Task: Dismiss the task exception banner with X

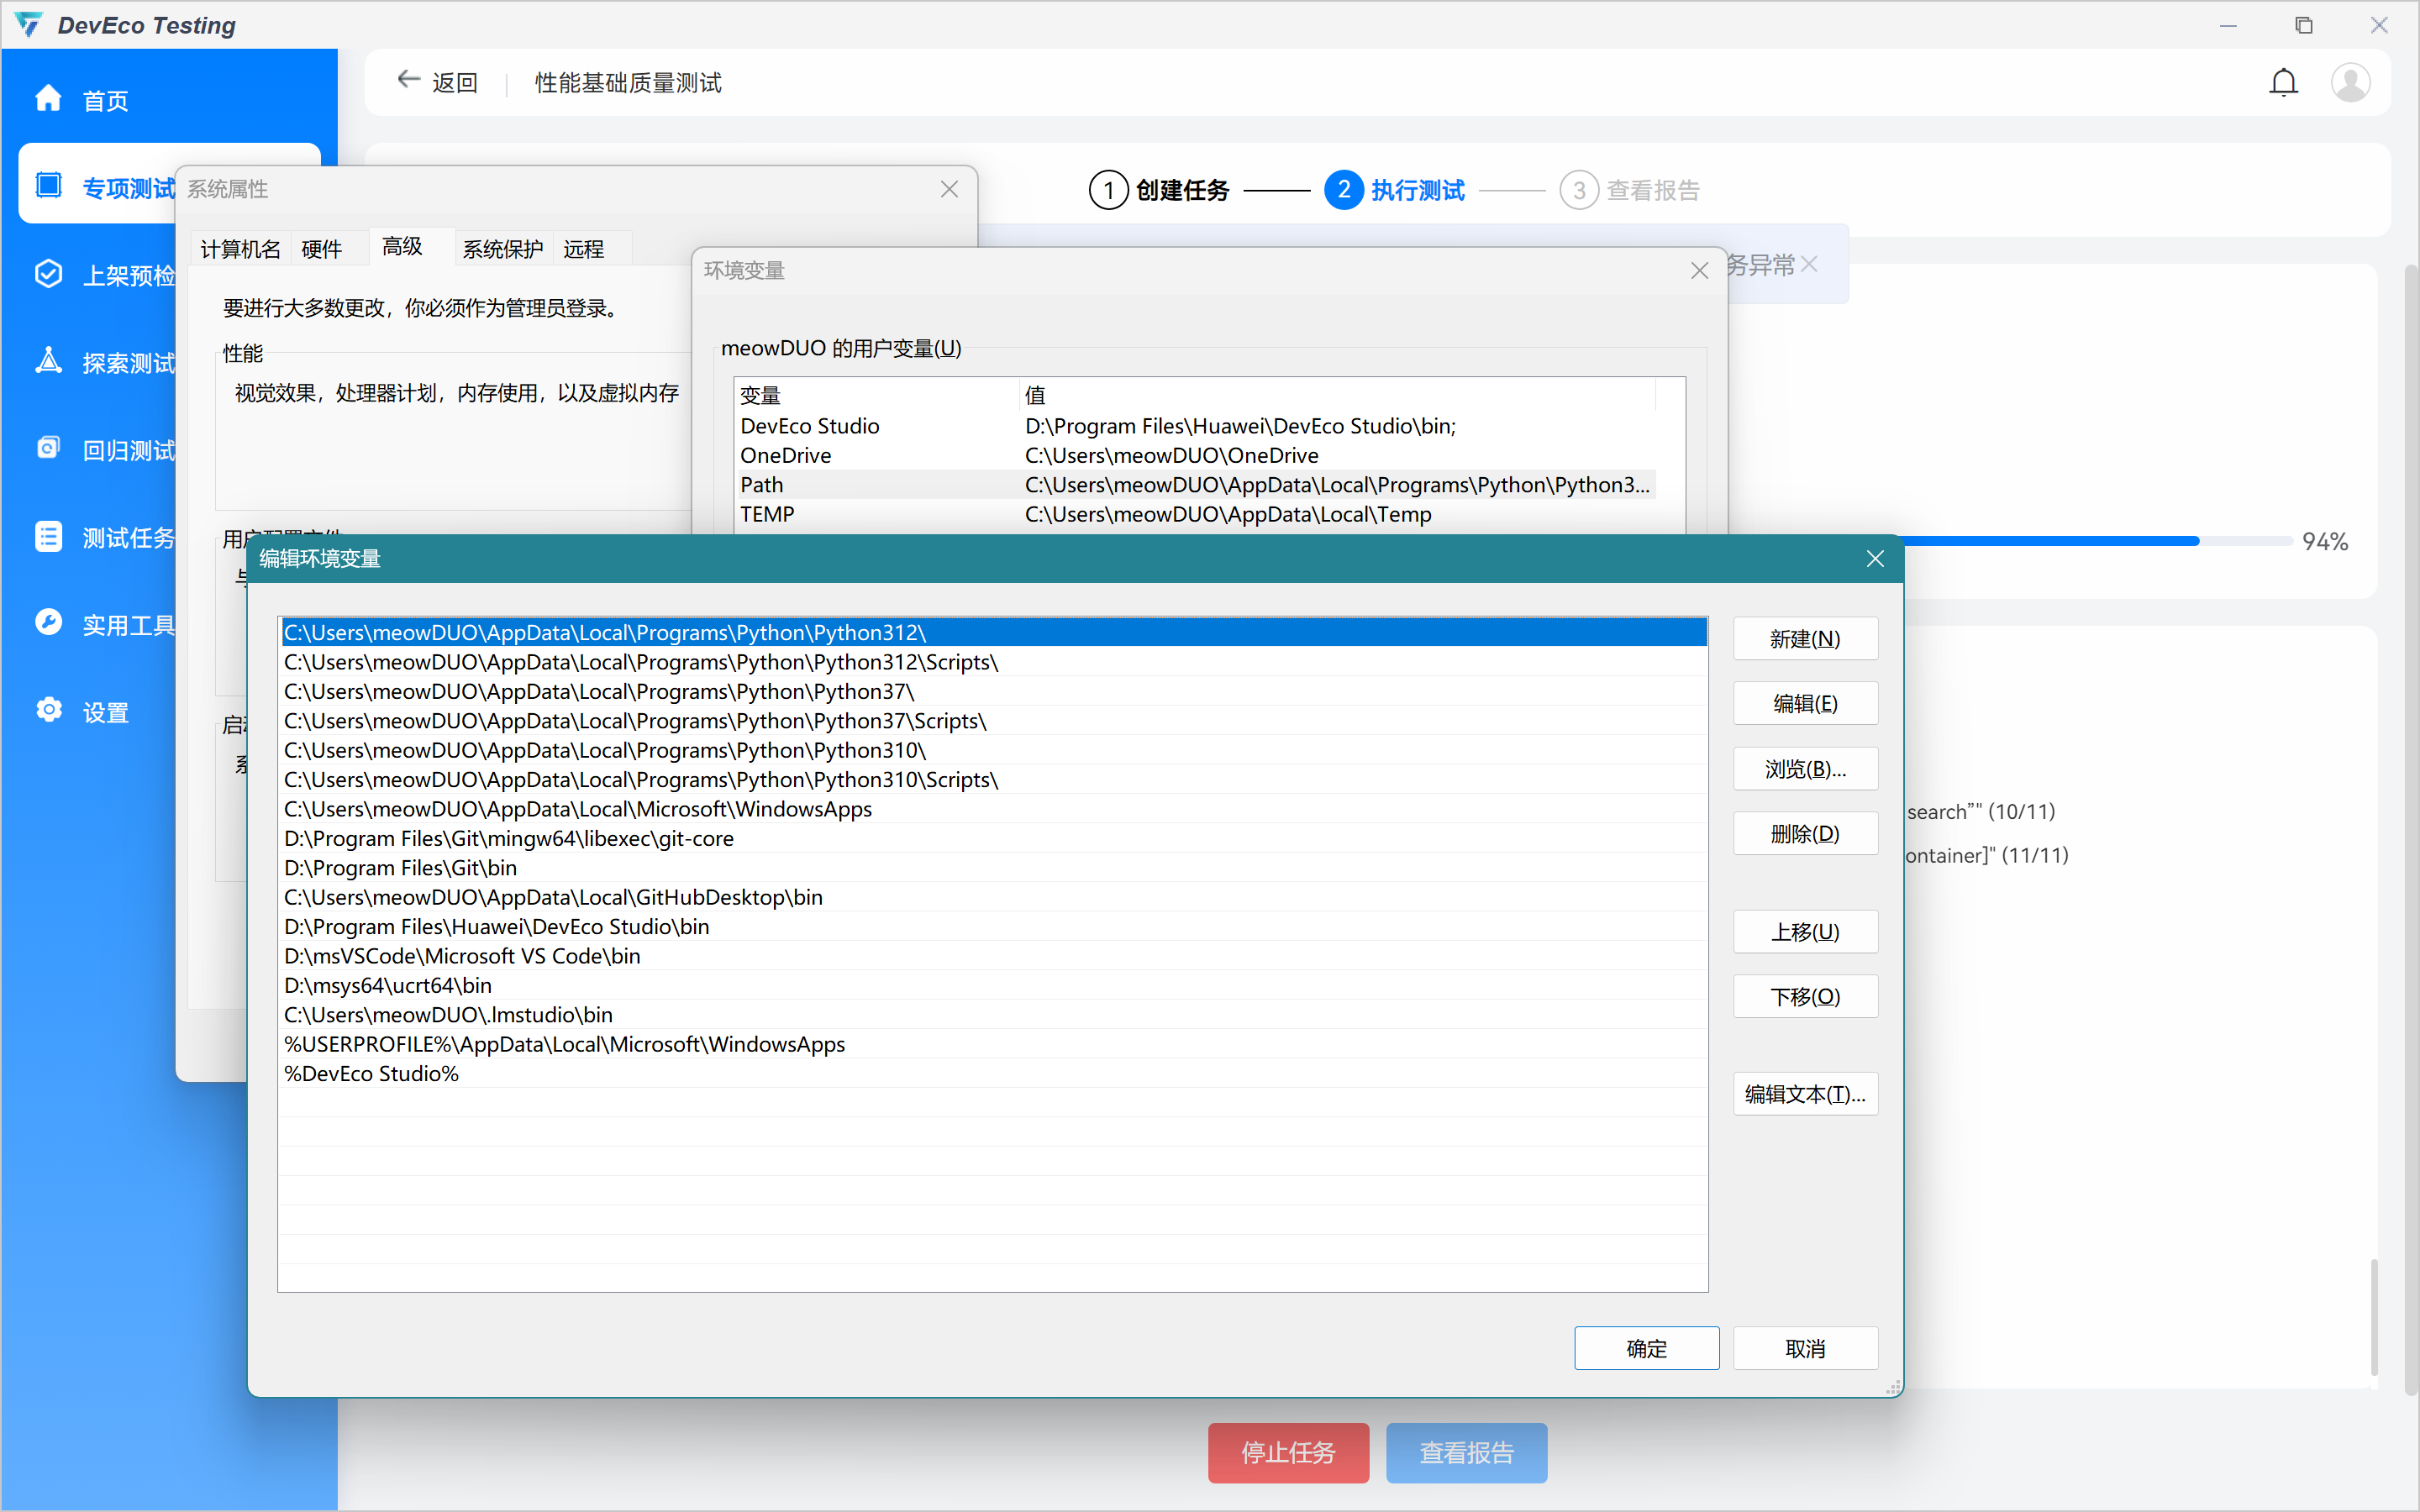Action: [x=1809, y=265]
